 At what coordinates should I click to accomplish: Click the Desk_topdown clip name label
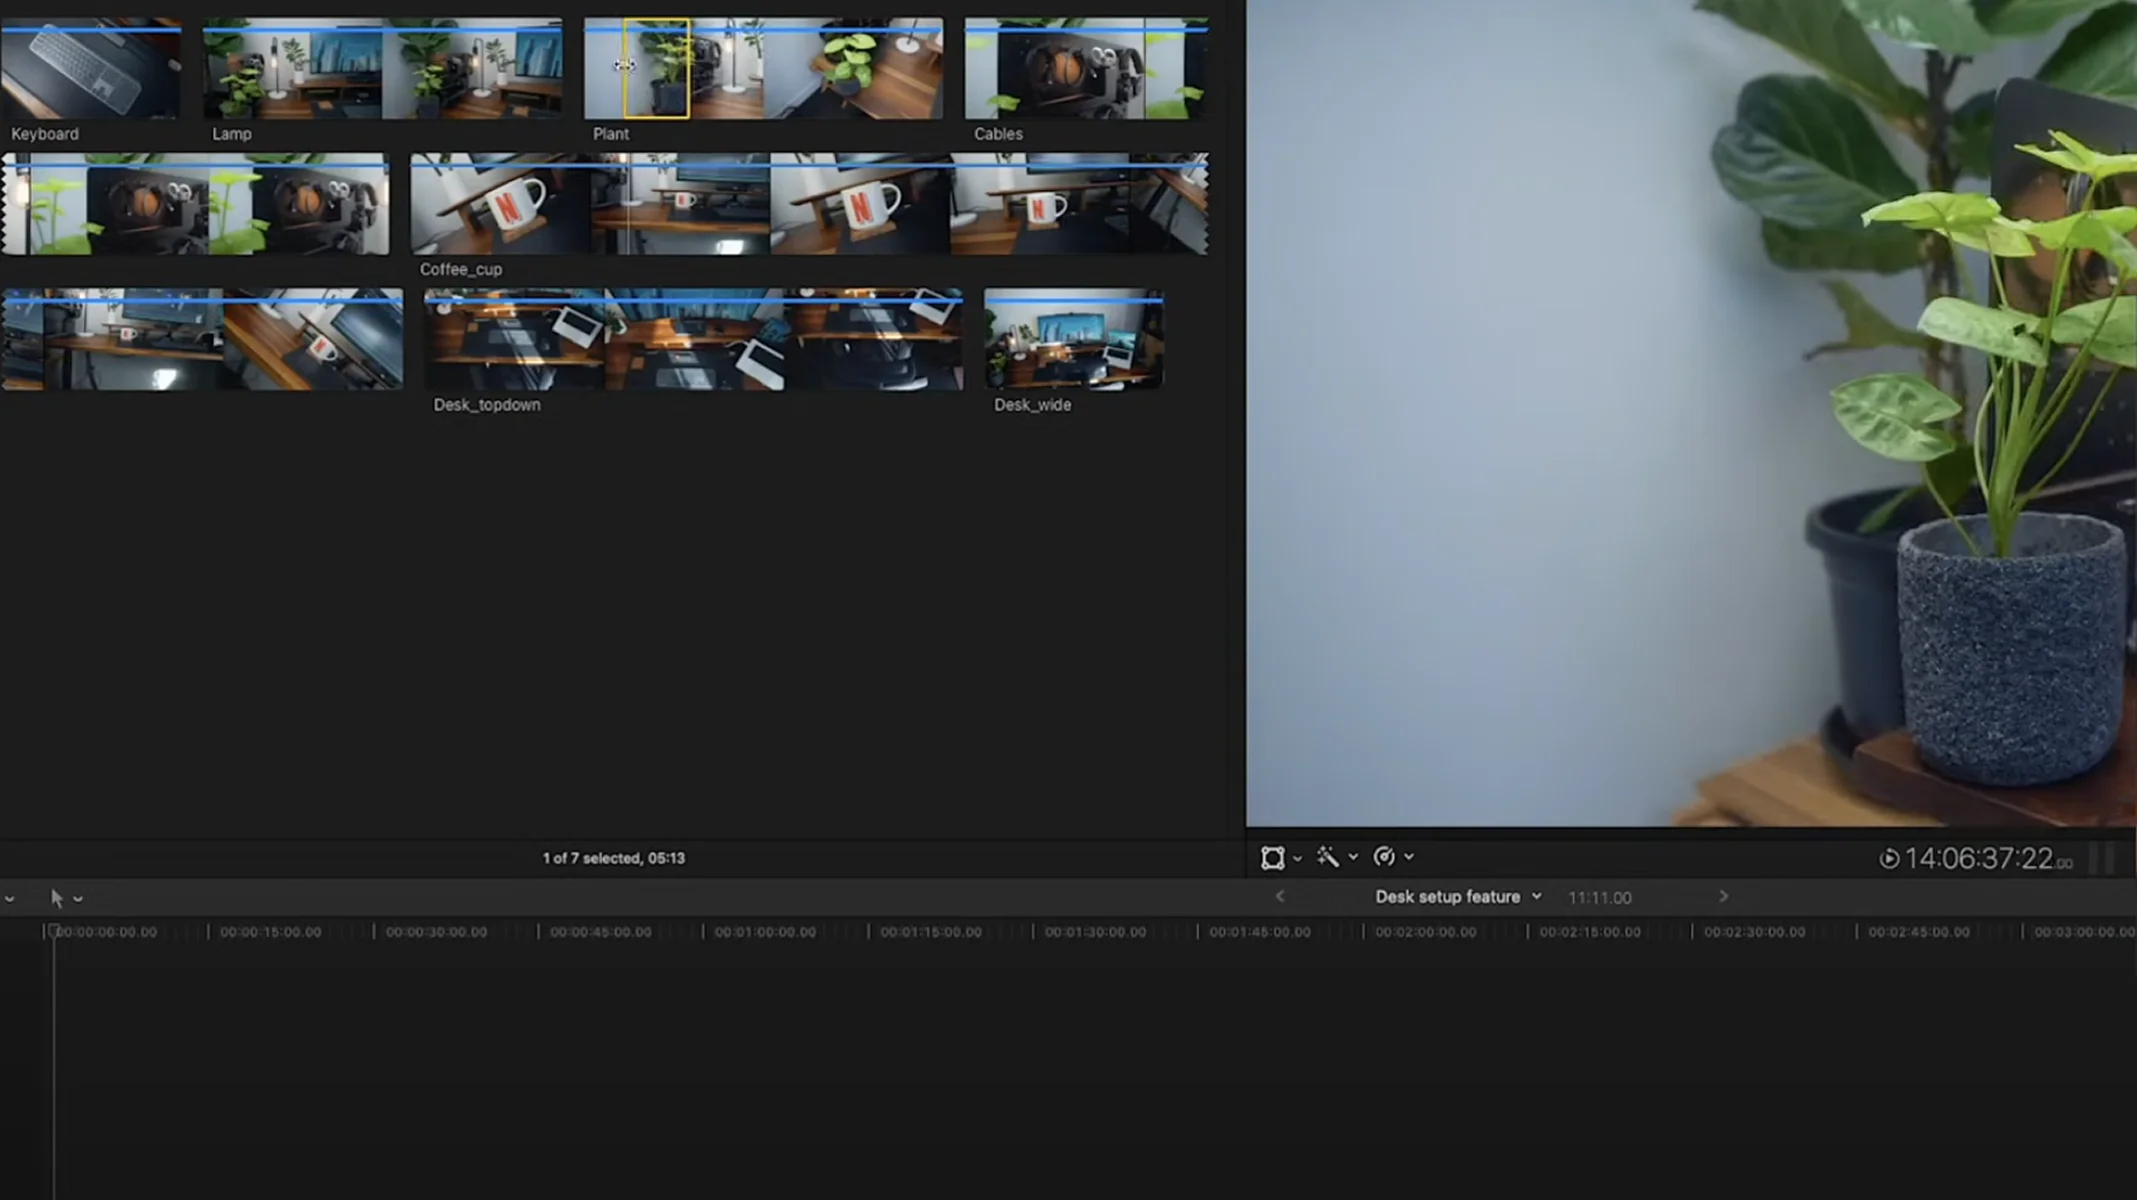tap(487, 405)
